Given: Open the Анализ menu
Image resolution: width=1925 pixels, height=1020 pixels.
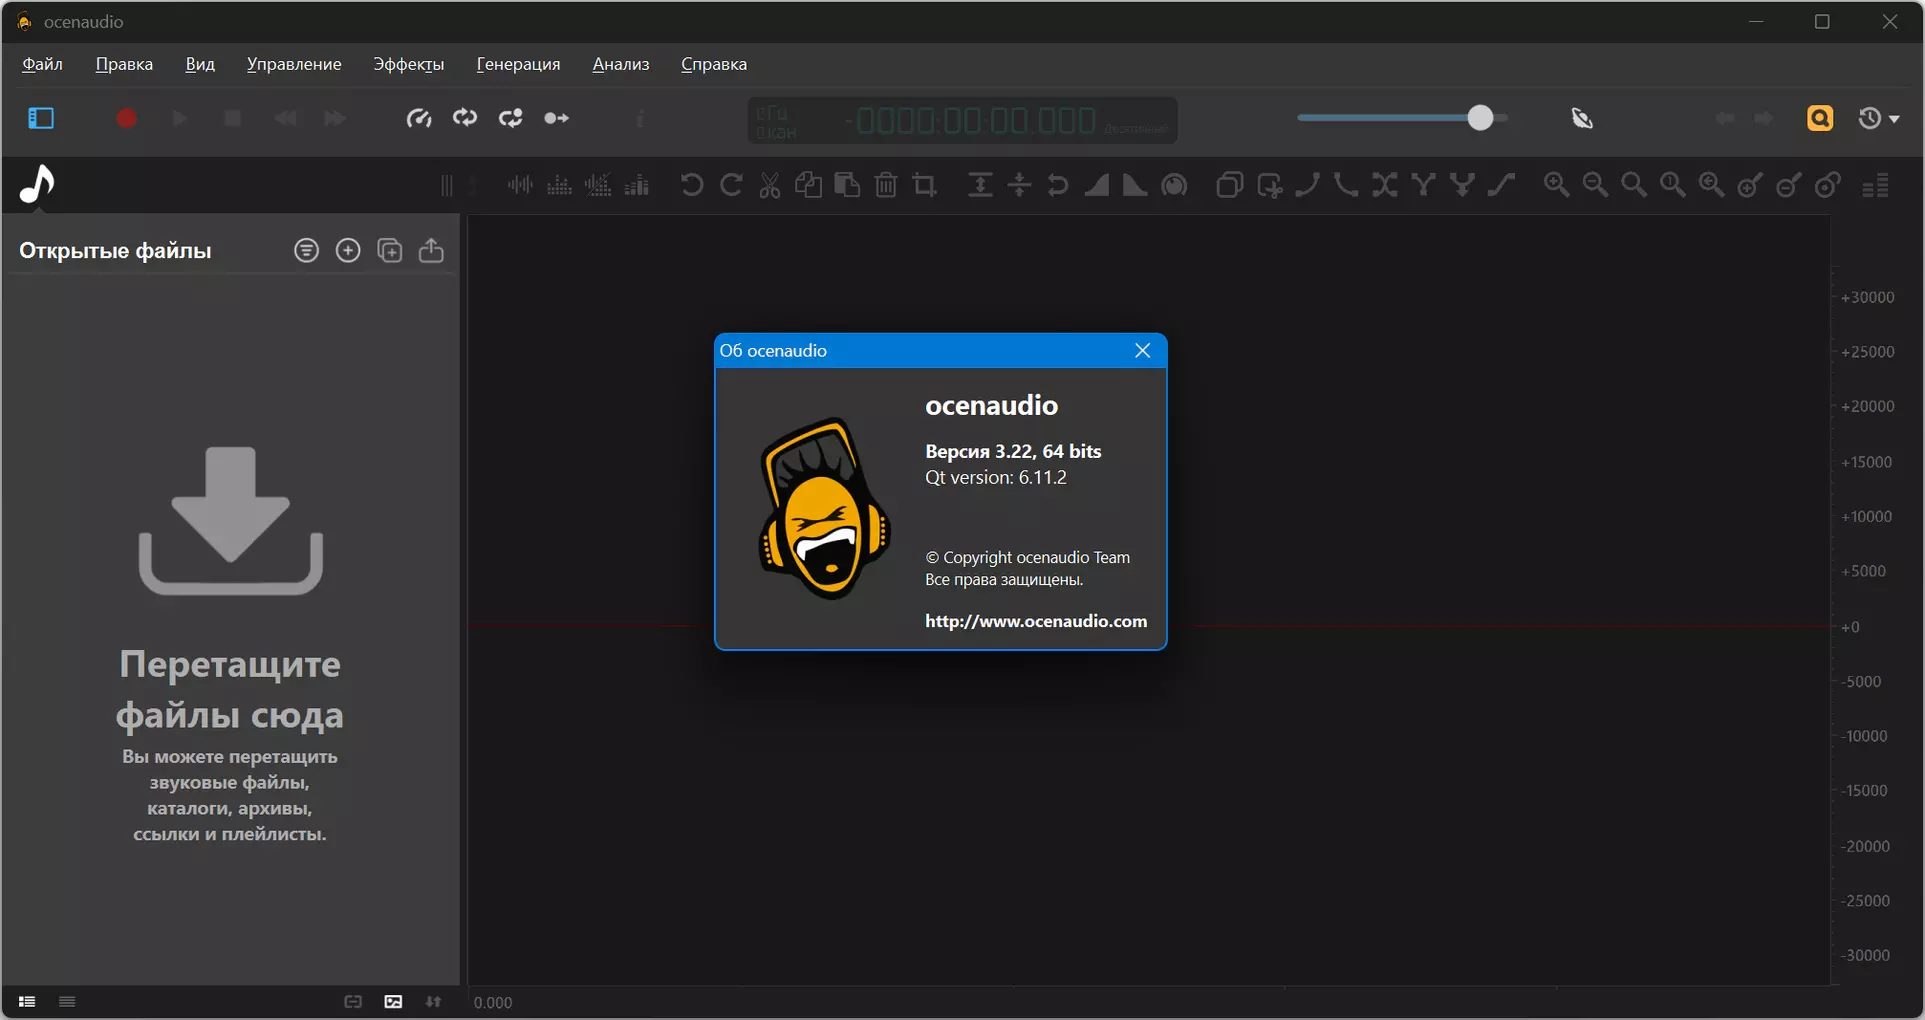Looking at the screenshot, I should pyautogui.click(x=621, y=64).
